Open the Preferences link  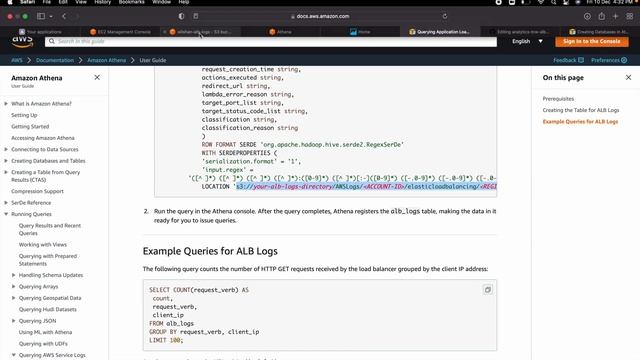609,60
